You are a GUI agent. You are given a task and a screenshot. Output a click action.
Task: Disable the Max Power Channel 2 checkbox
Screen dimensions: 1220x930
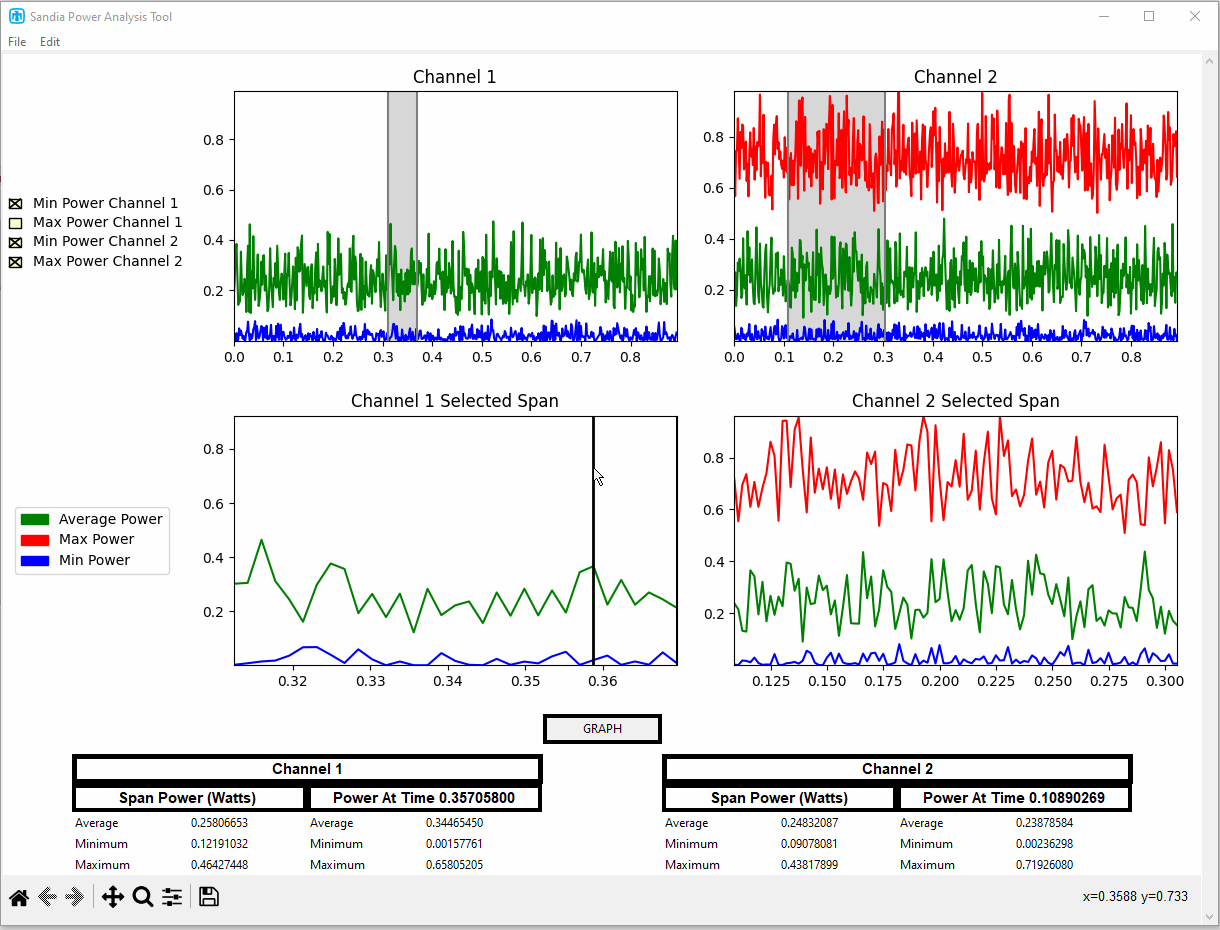coord(15,262)
